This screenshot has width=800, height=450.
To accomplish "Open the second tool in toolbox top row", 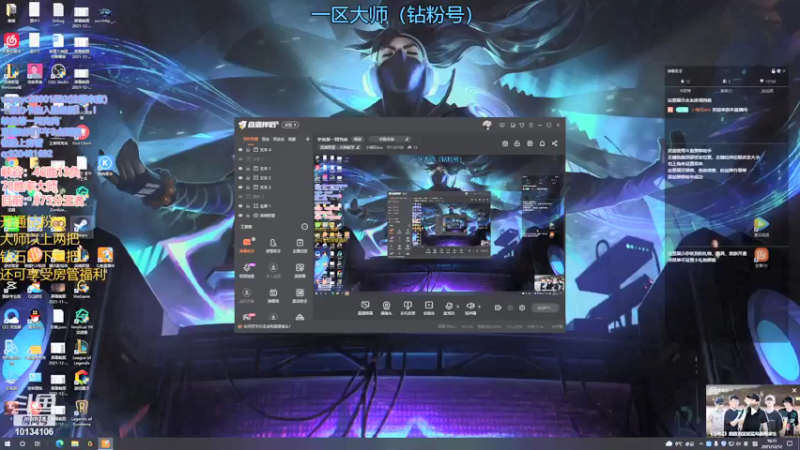I will [273, 245].
